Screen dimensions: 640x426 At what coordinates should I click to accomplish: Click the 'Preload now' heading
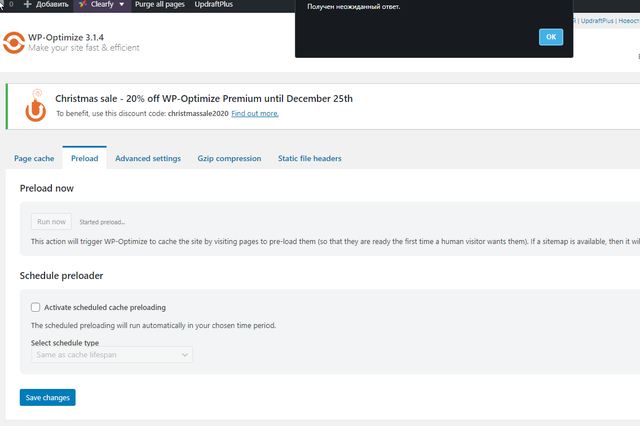click(47, 188)
